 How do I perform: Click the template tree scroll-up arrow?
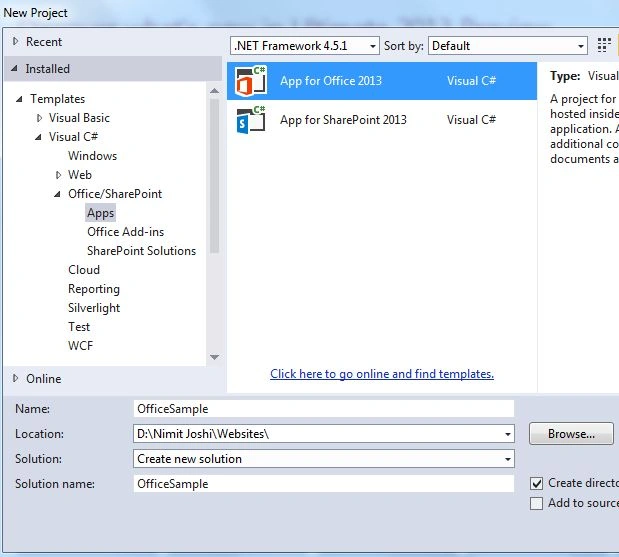(x=214, y=91)
